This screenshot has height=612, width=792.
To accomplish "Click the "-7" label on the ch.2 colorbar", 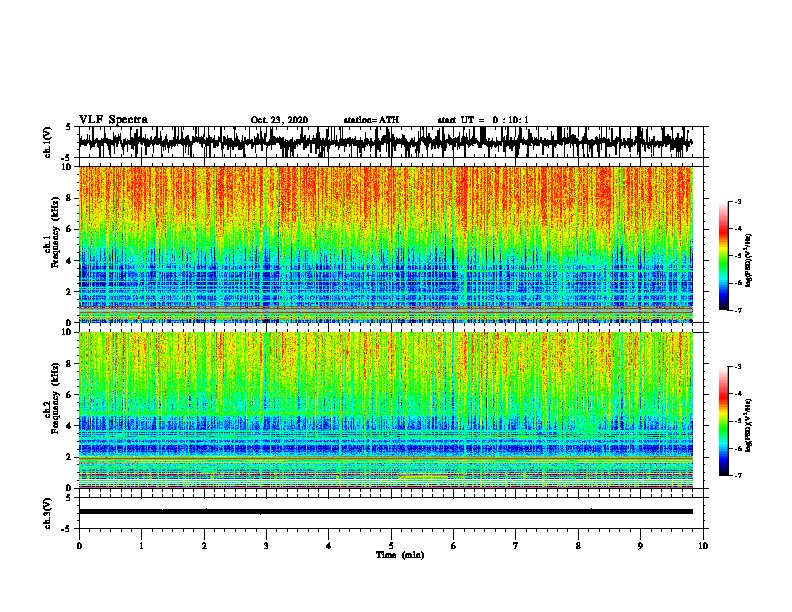I will [x=738, y=475].
